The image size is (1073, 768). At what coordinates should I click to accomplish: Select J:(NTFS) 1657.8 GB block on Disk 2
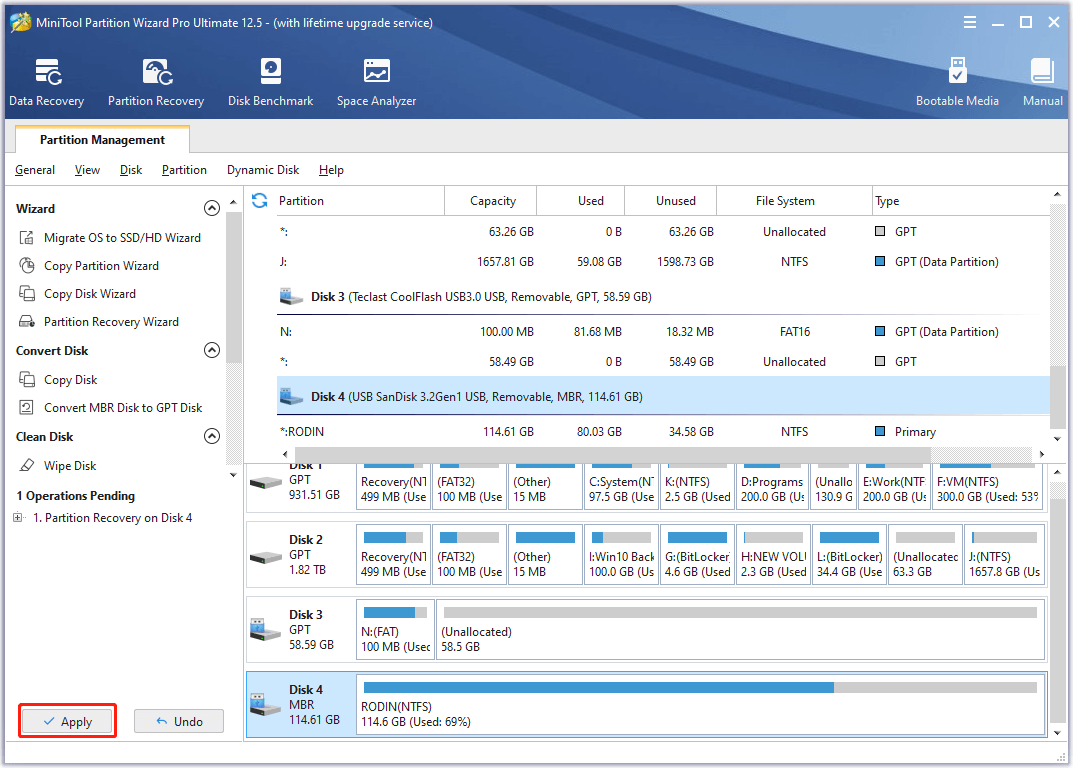click(1005, 554)
